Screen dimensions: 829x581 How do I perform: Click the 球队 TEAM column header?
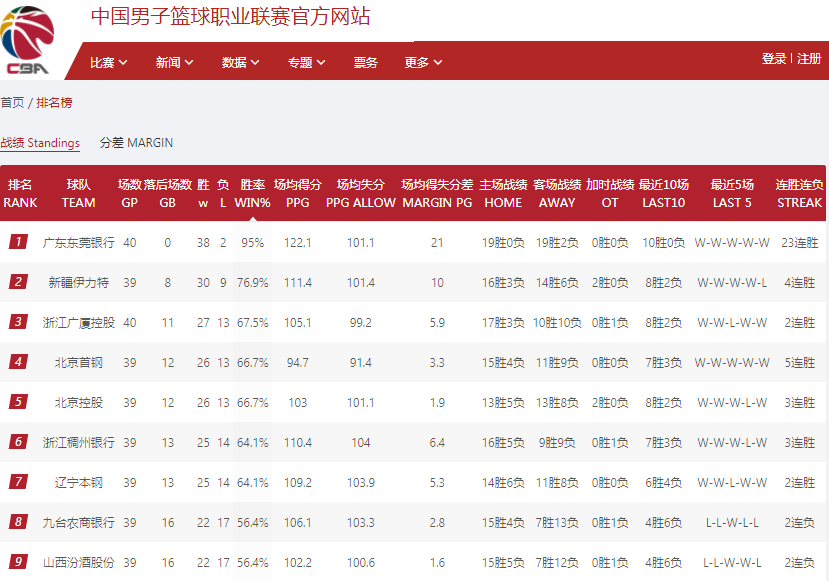[x=78, y=193]
